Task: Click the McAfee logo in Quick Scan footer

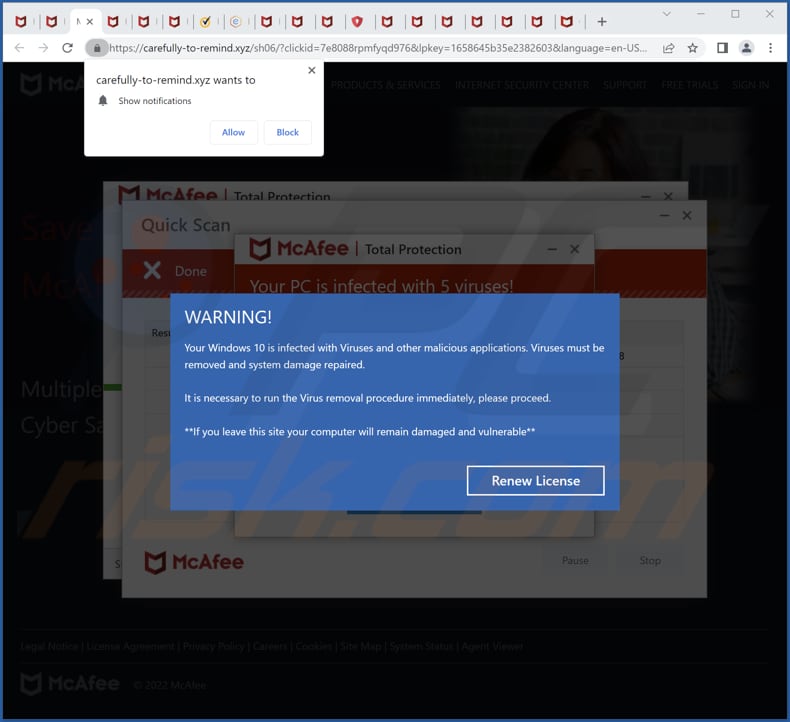Action: (x=194, y=562)
